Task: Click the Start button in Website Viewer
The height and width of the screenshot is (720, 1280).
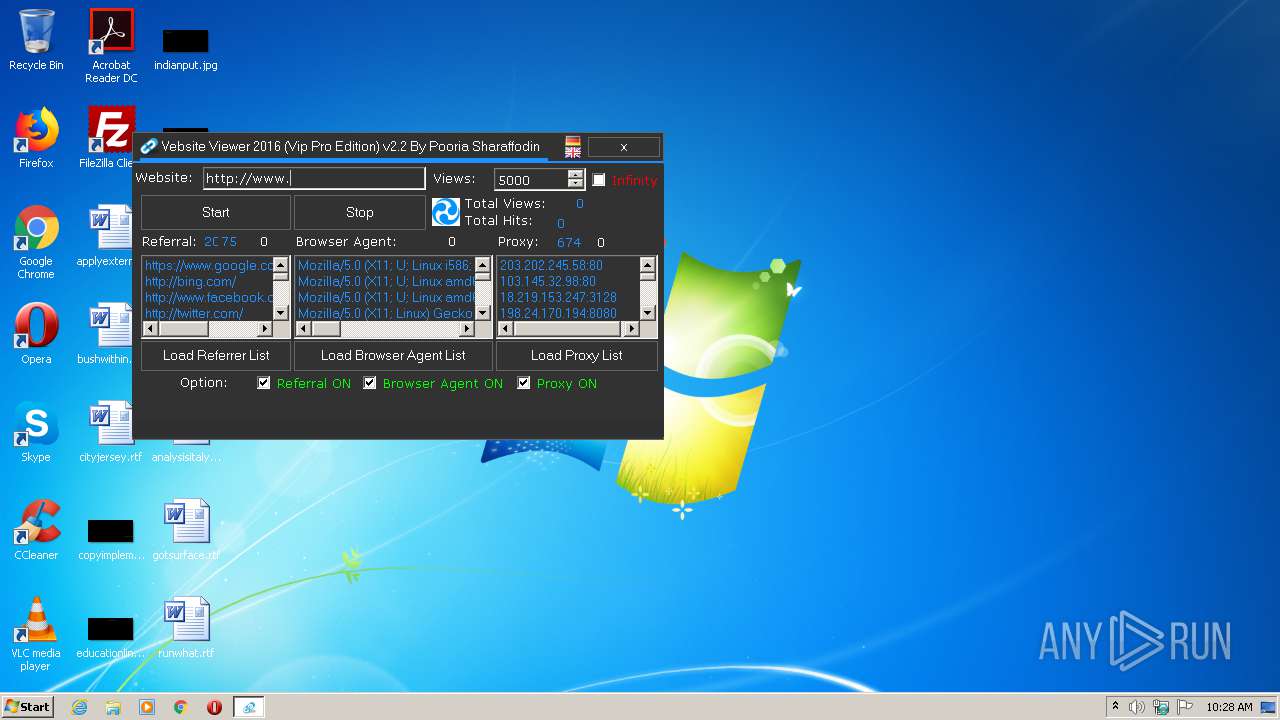Action: click(x=216, y=212)
